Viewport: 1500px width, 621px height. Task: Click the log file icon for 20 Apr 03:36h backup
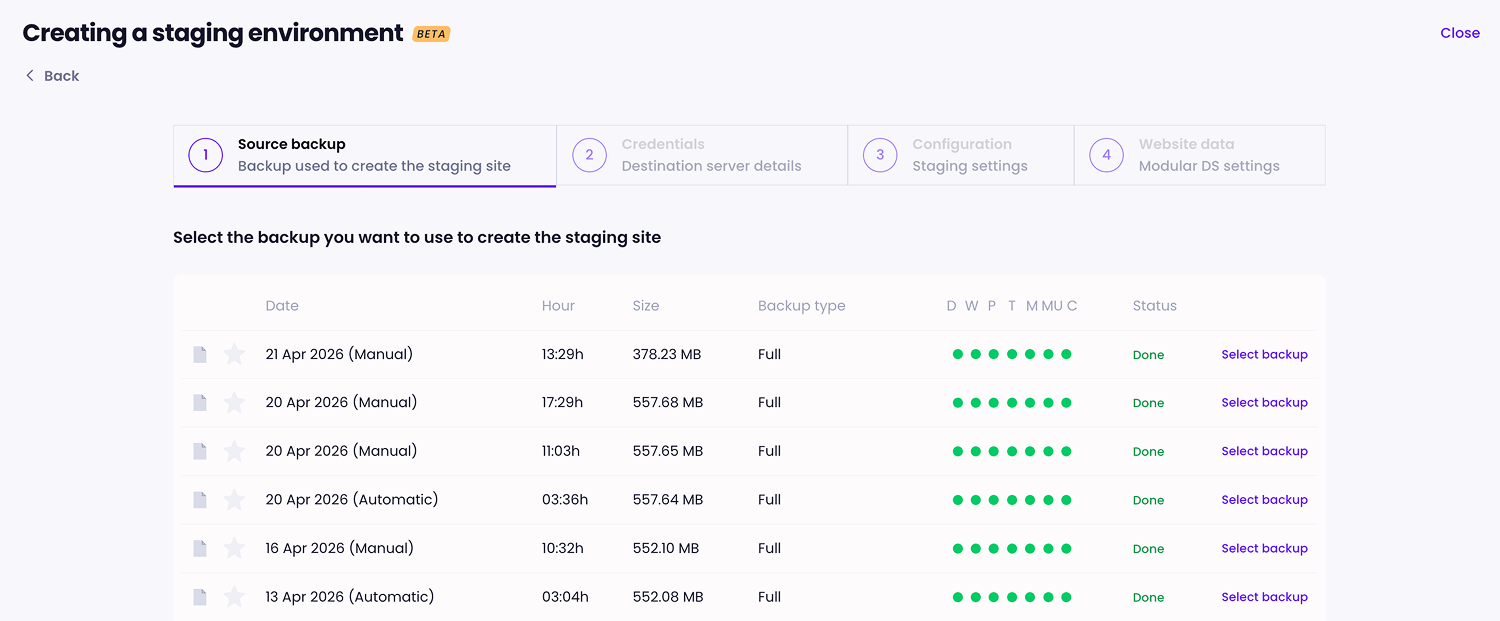coord(200,499)
